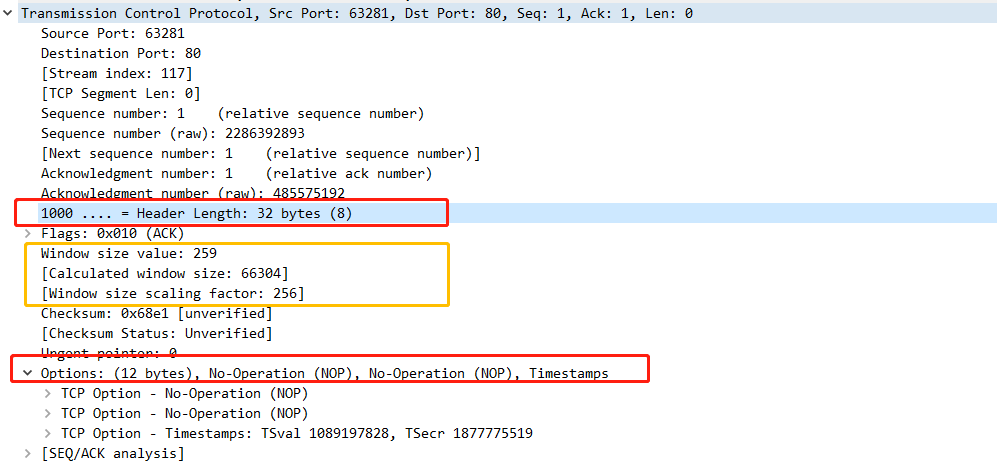Expand the second TCP Option No-Operation entry
Viewport: 997px width, 464px height.
pos(48,413)
